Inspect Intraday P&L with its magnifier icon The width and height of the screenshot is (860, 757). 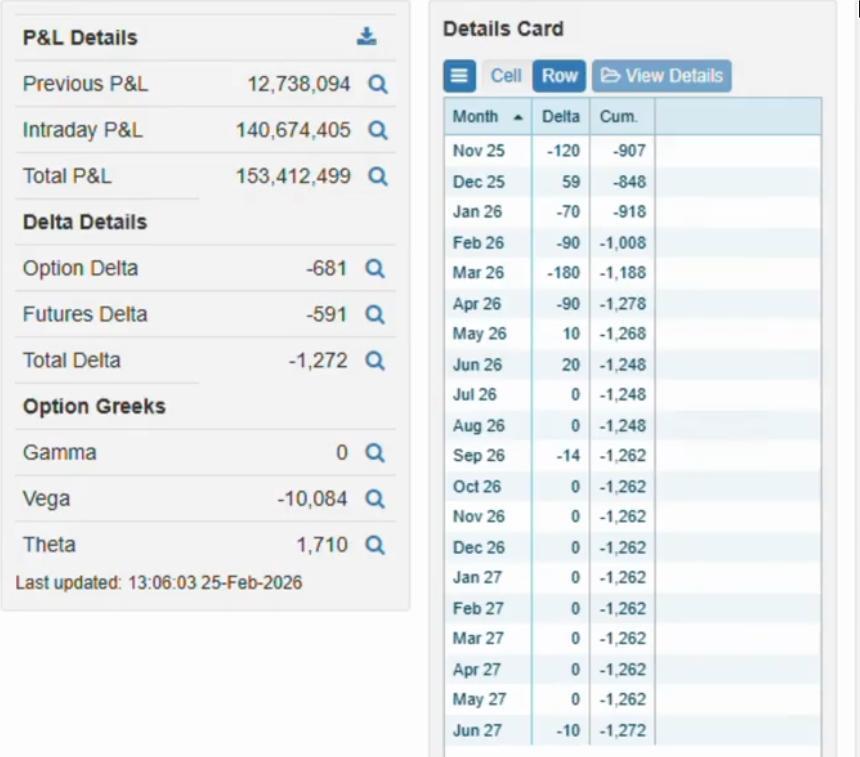(377, 130)
